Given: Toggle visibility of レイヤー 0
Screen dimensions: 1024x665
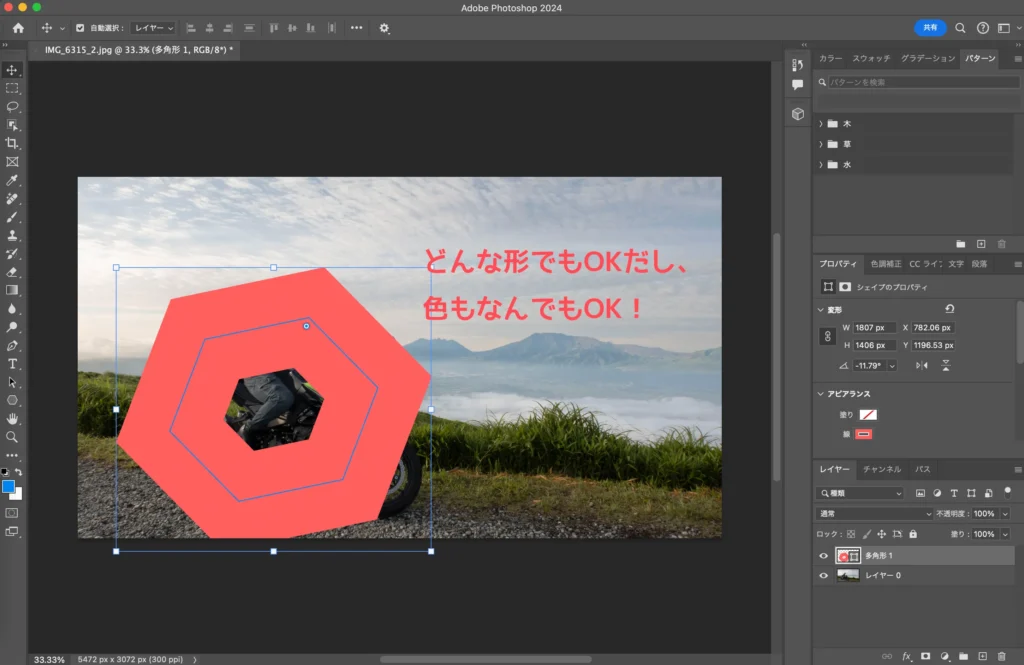Looking at the screenshot, I should 824,576.
